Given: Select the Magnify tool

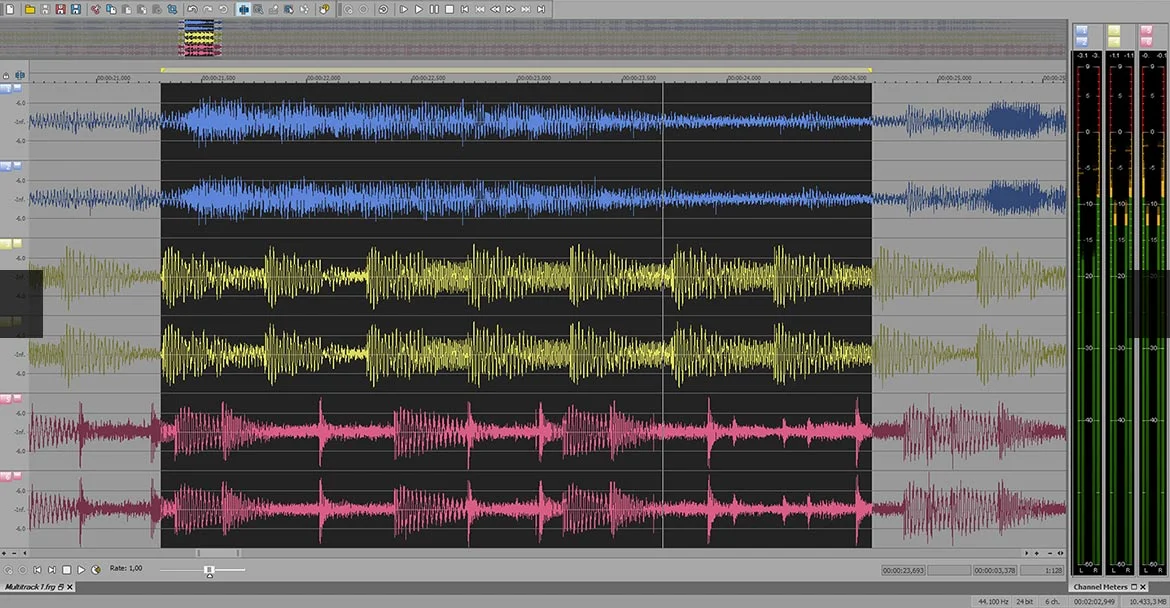Looking at the screenshot, I should coord(258,10).
